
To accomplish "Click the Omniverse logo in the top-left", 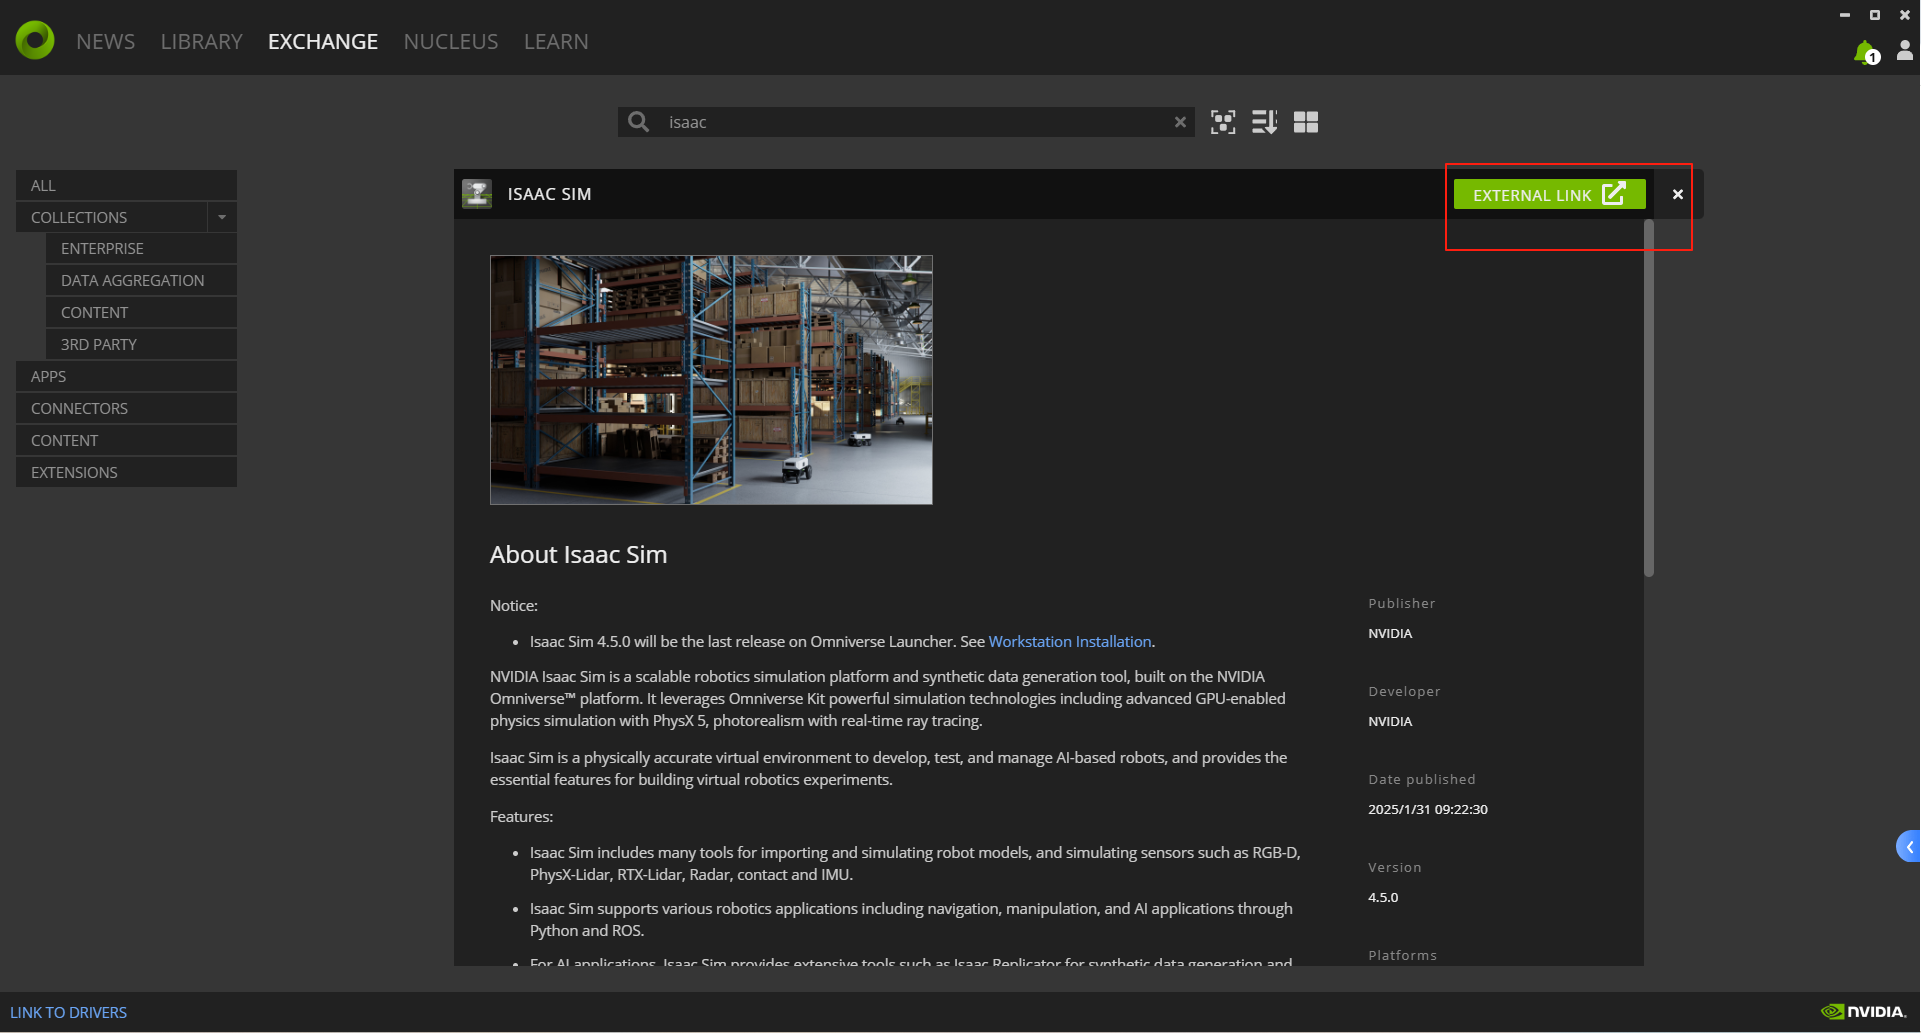I will tap(33, 40).
